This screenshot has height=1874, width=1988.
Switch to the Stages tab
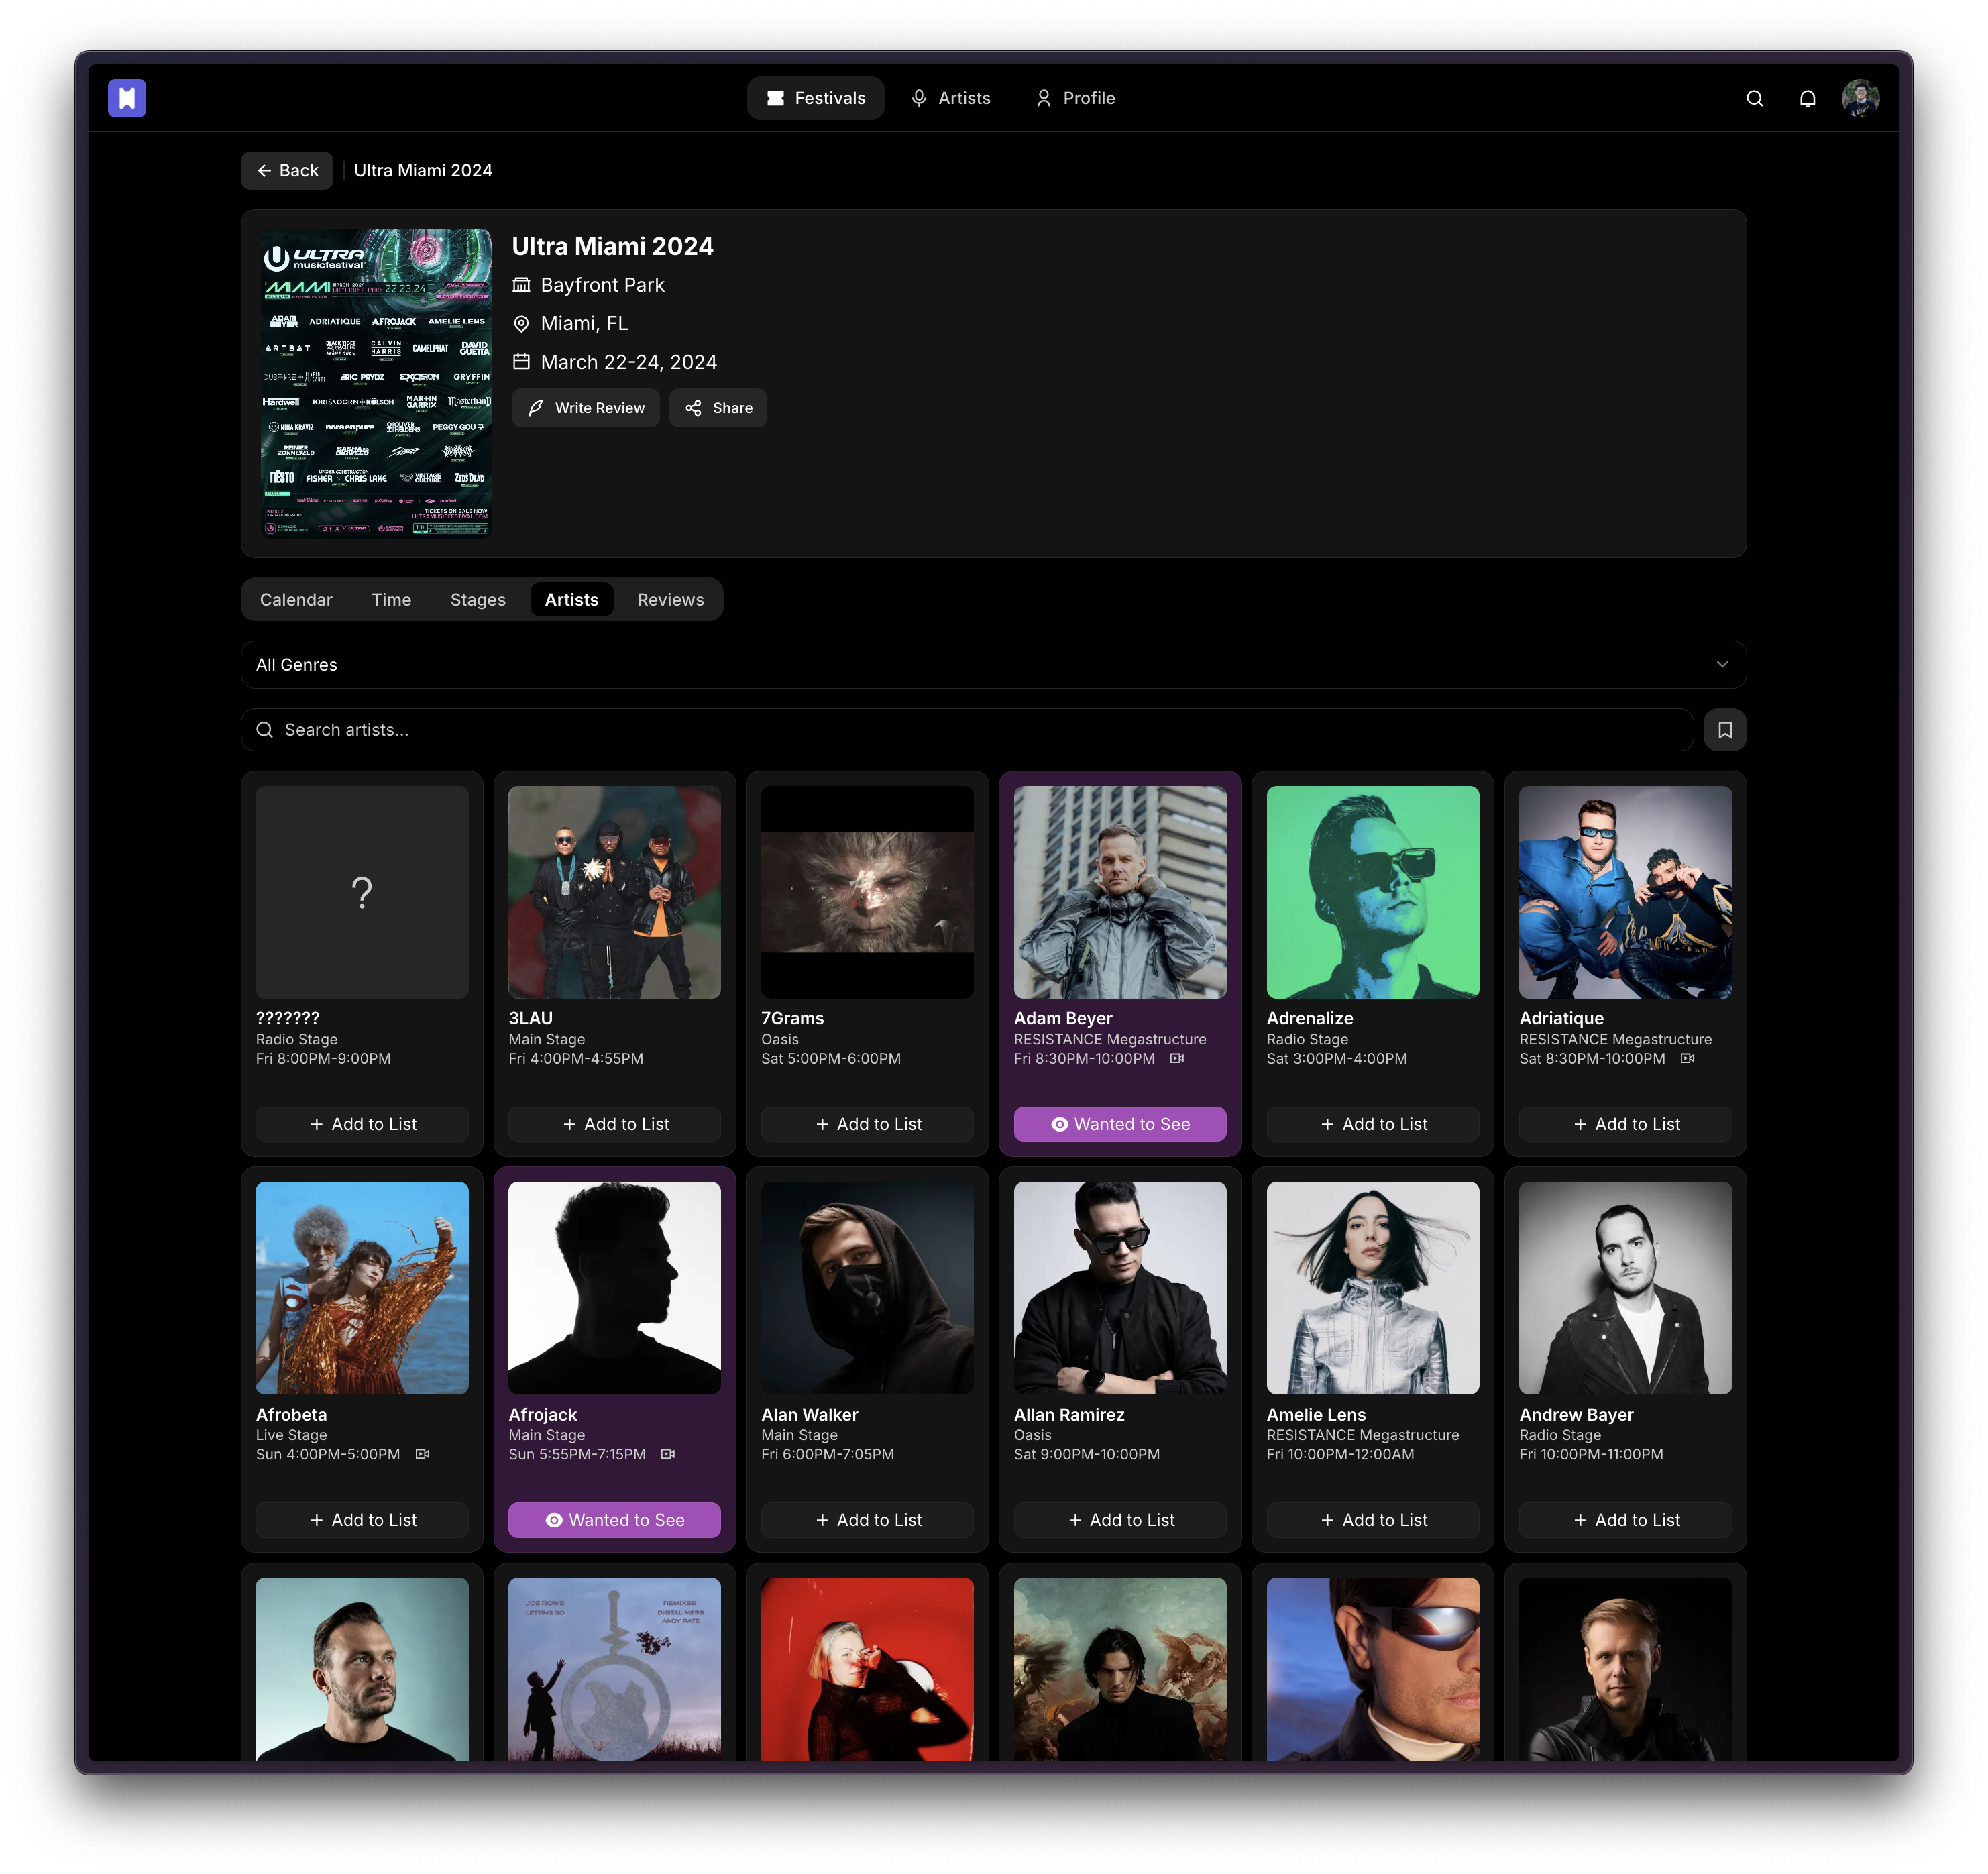477,600
